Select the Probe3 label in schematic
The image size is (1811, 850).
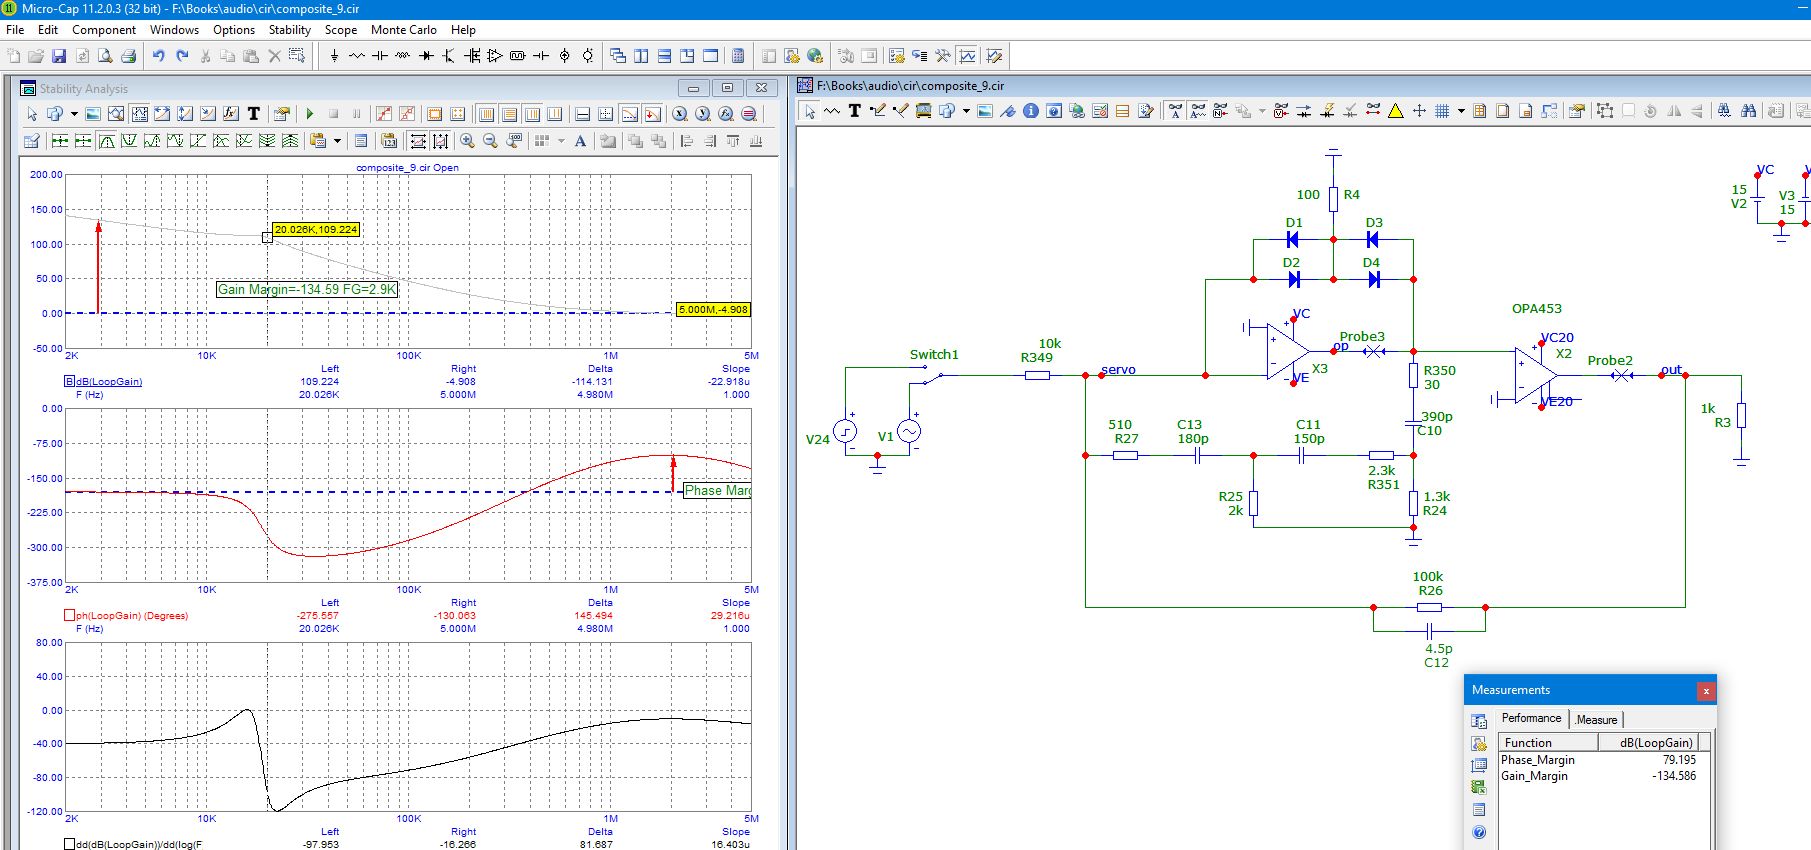point(1362,337)
